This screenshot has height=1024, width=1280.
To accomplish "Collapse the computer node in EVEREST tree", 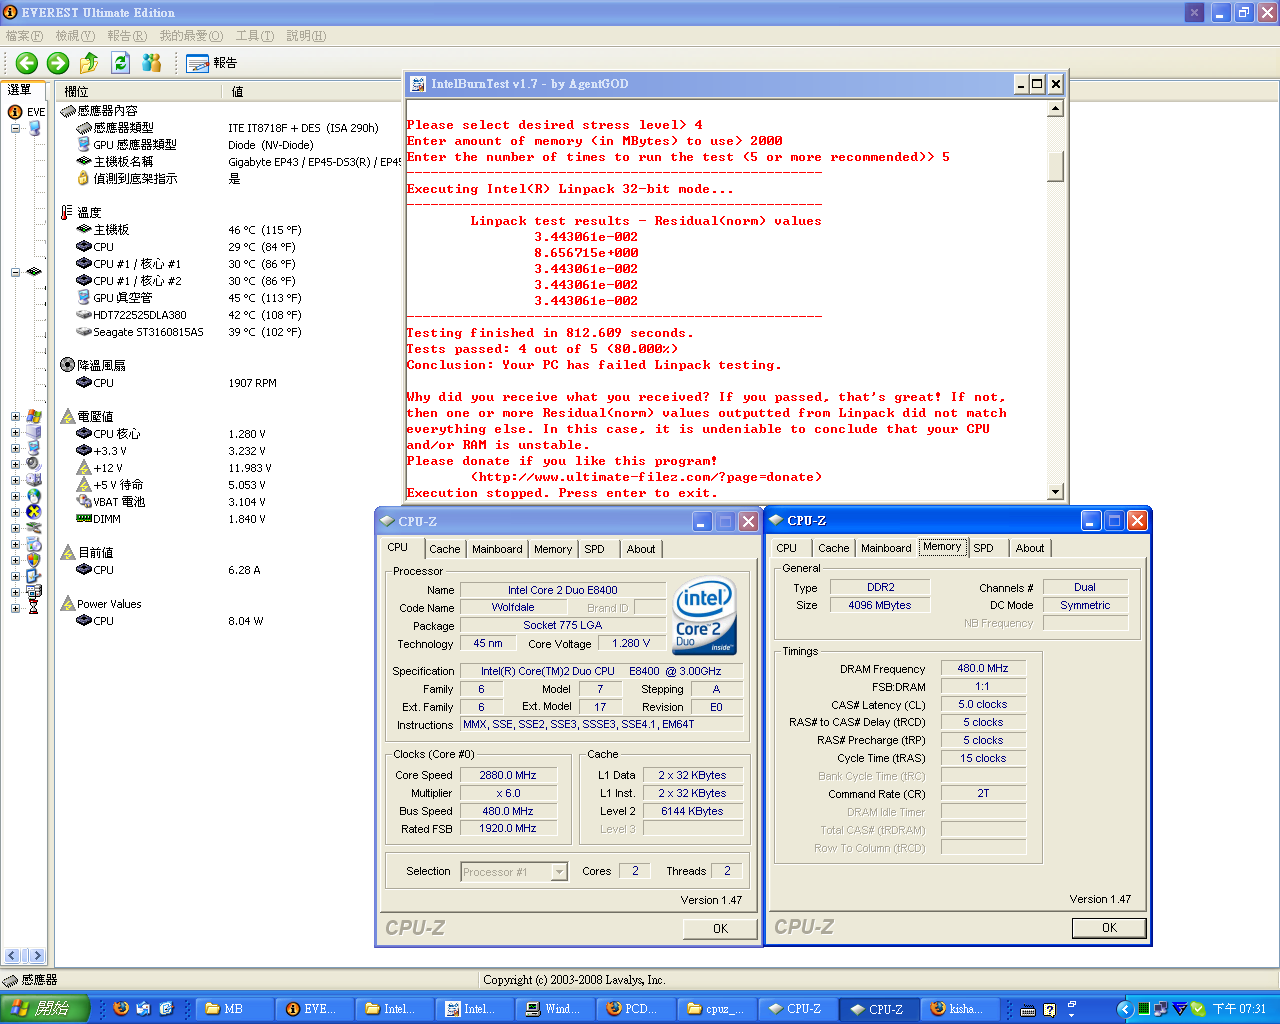I will (x=15, y=128).
